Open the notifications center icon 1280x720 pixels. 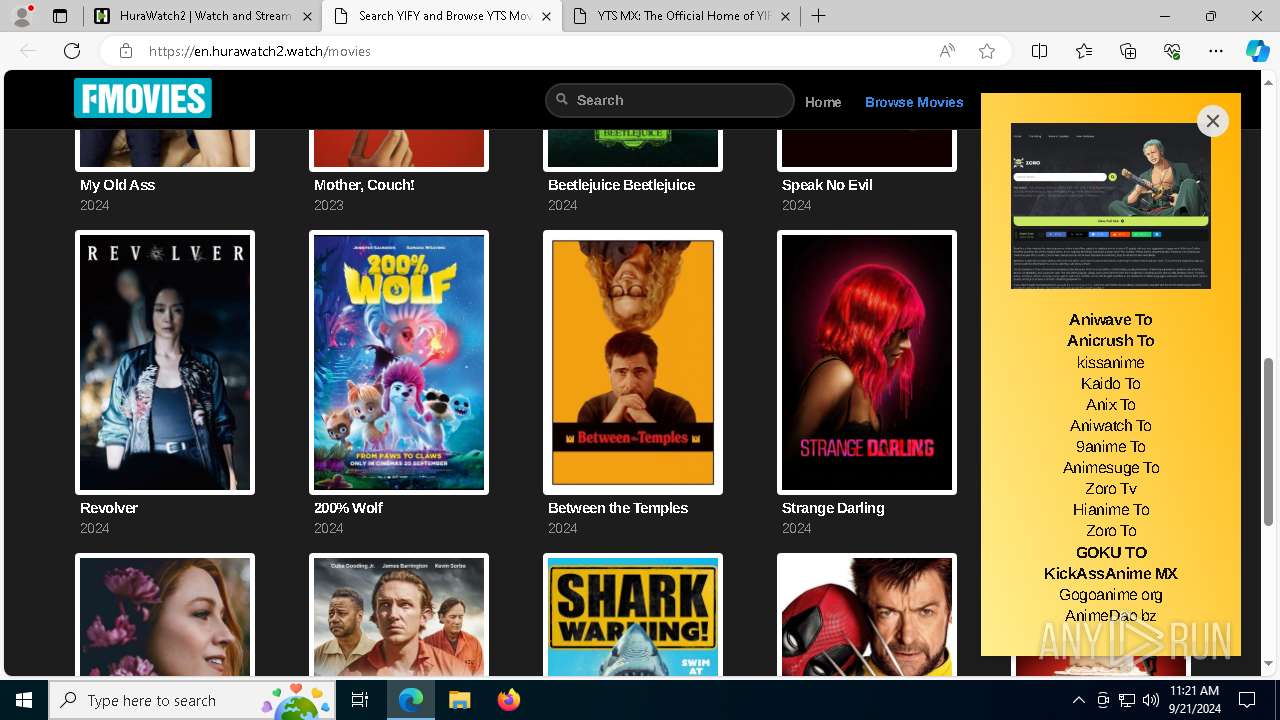pyautogui.click(x=1247, y=700)
